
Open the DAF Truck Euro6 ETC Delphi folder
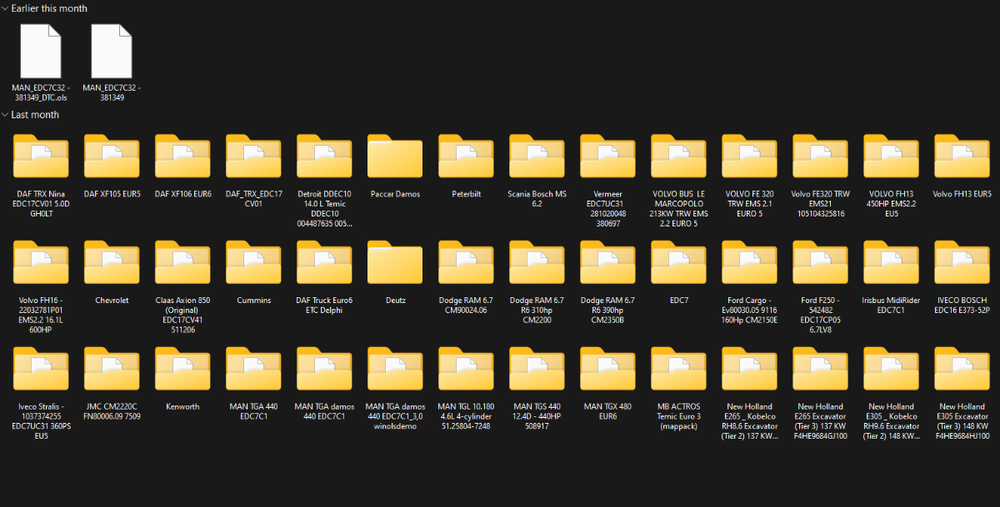[x=324, y=263]
